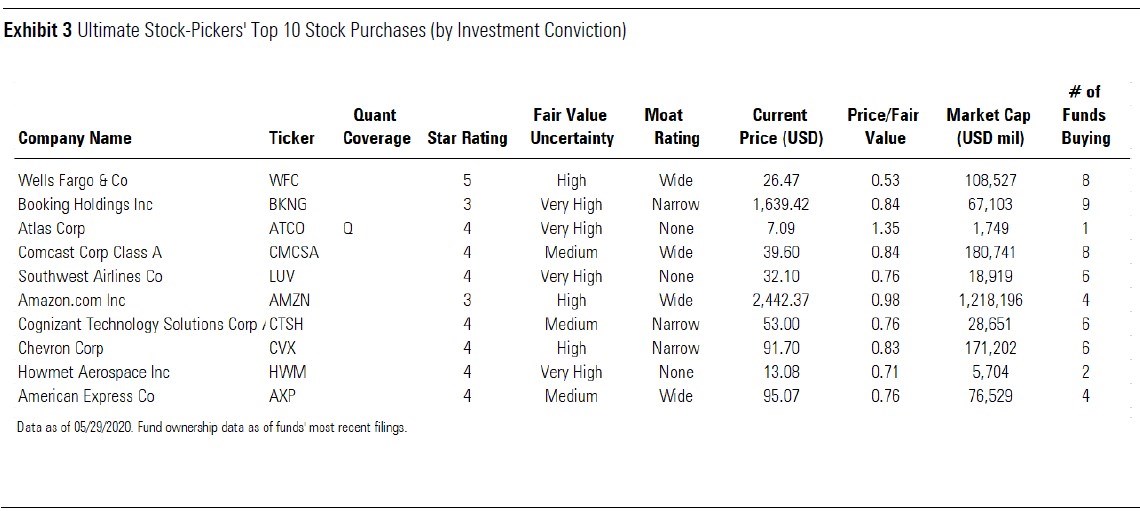The image size is (1140, 511).
Task: Click the Exhibit 3 table title
Action: click(x=315, y=31)
